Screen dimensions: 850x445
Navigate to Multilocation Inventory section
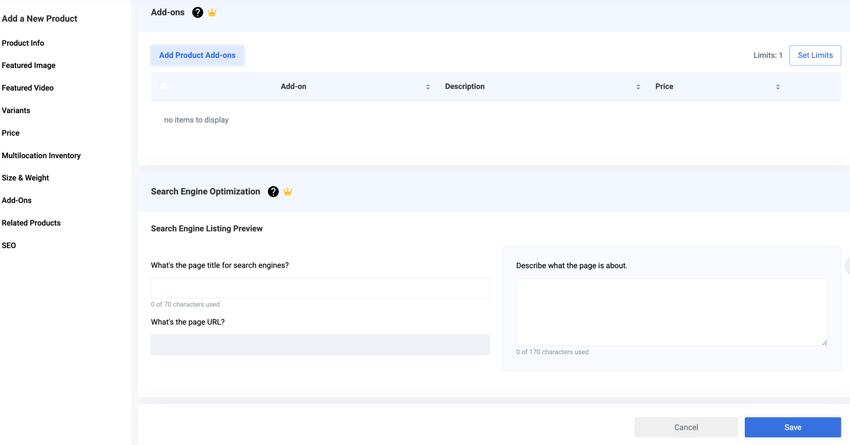coord(41,155)
